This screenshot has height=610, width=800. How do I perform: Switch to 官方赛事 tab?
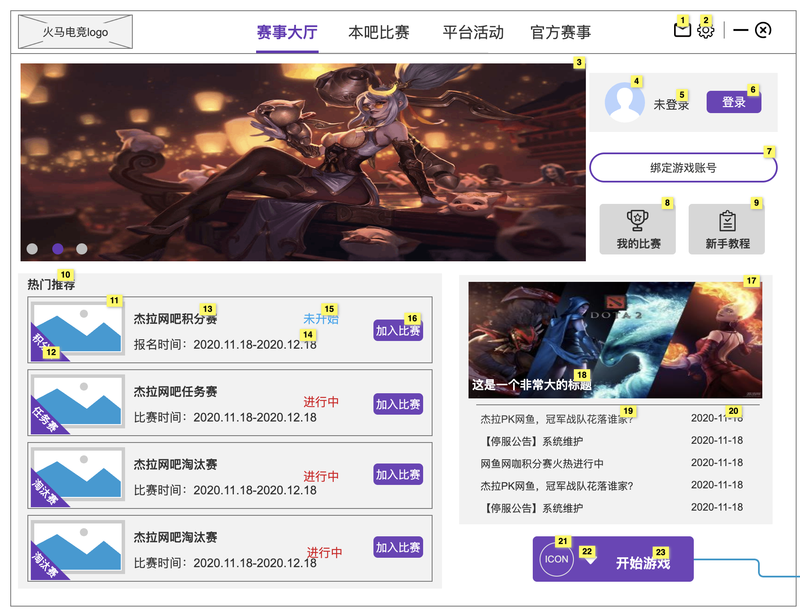tap(560, 32)
